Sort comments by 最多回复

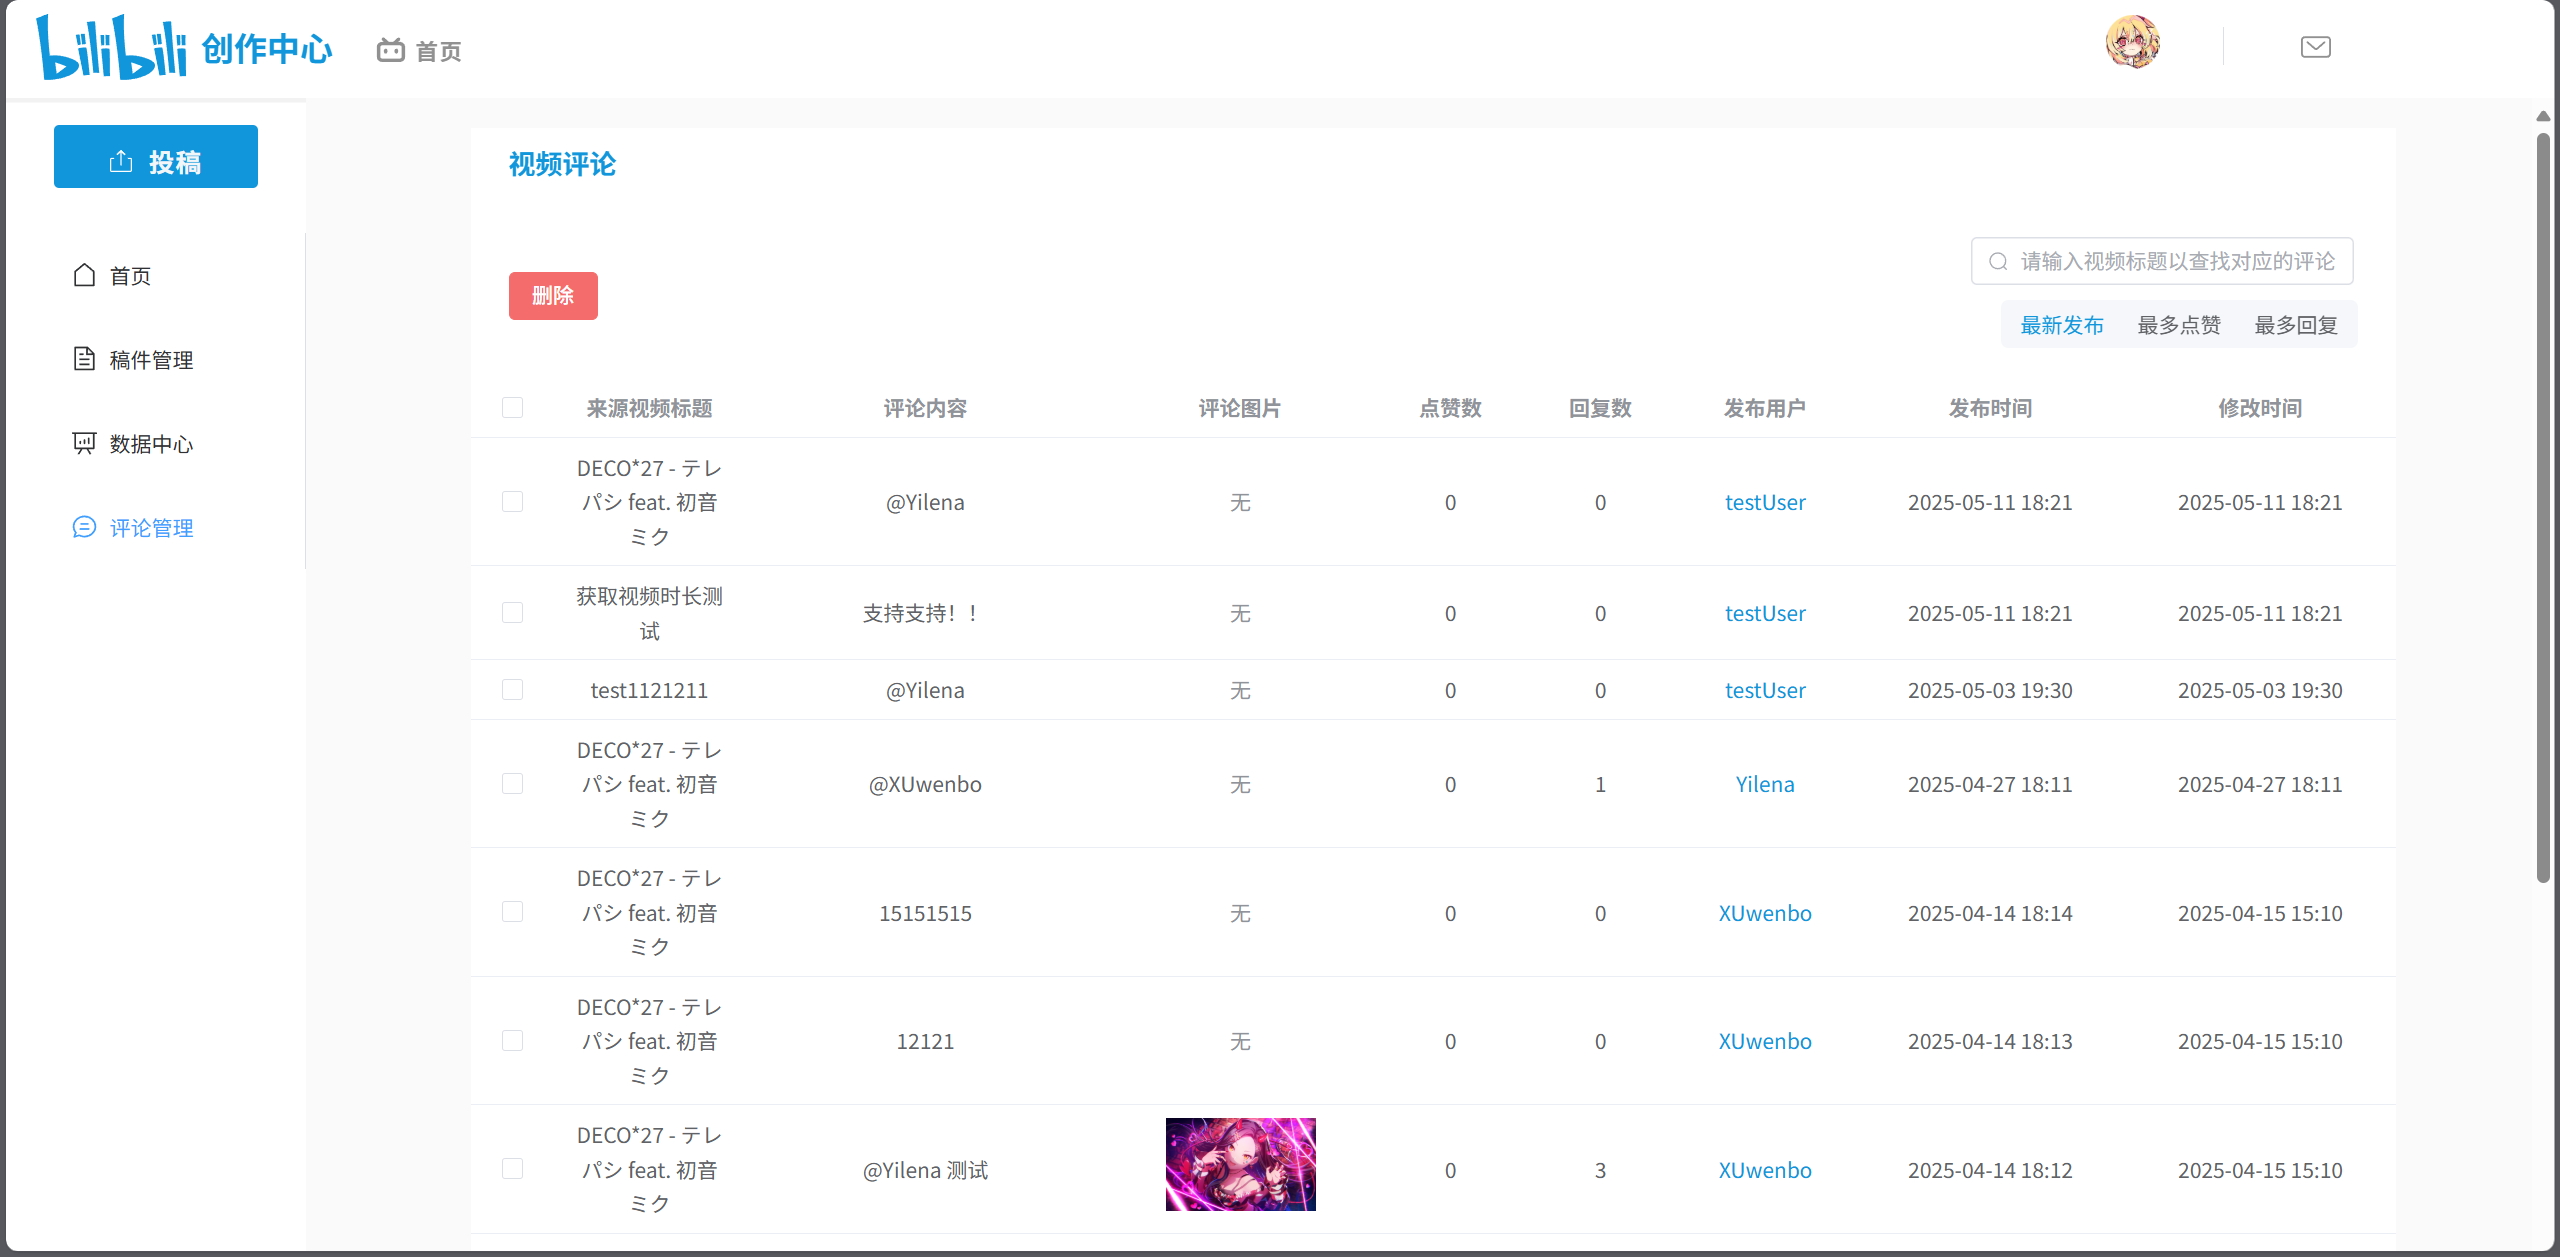pyautogui.click(x=2295, y=325)
